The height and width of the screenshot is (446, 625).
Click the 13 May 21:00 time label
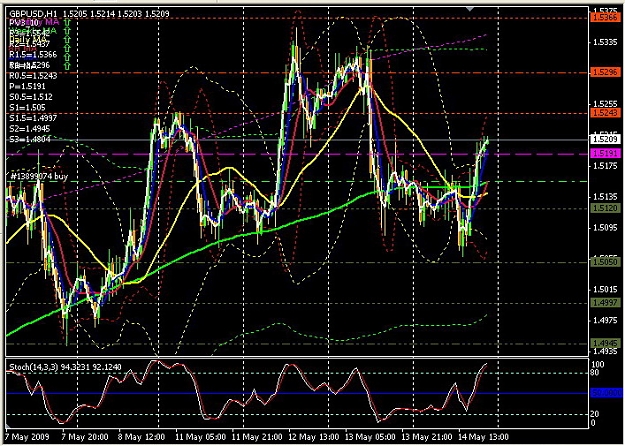426,437
